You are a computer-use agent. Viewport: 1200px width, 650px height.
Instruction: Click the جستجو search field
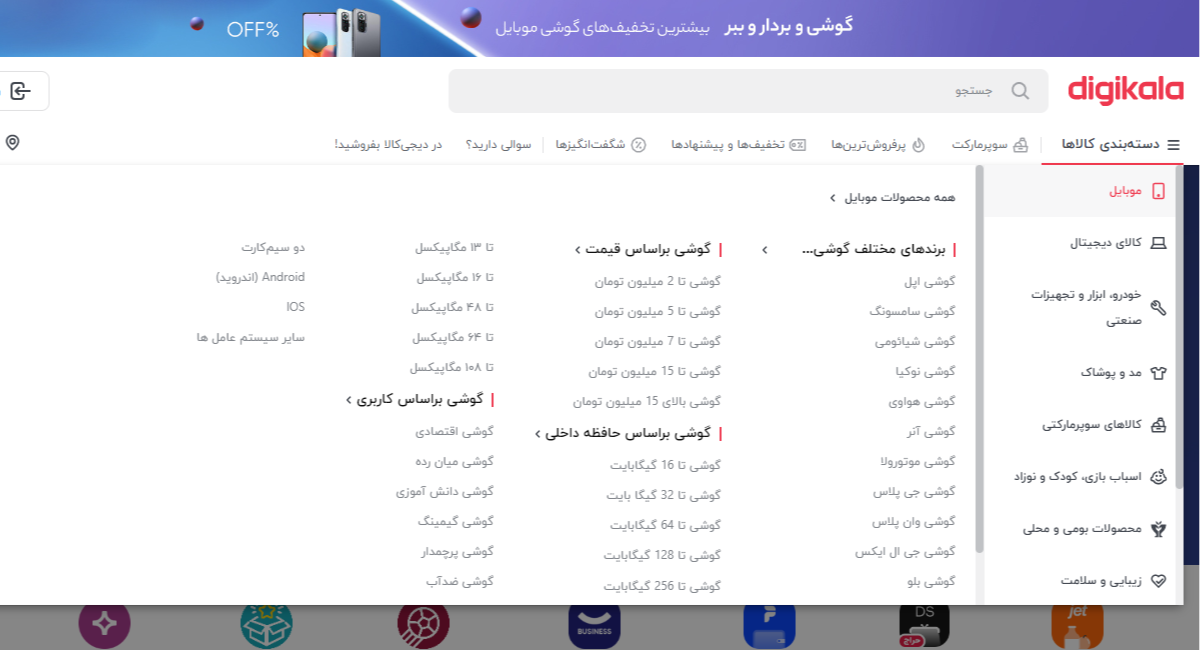coord(748,91)
